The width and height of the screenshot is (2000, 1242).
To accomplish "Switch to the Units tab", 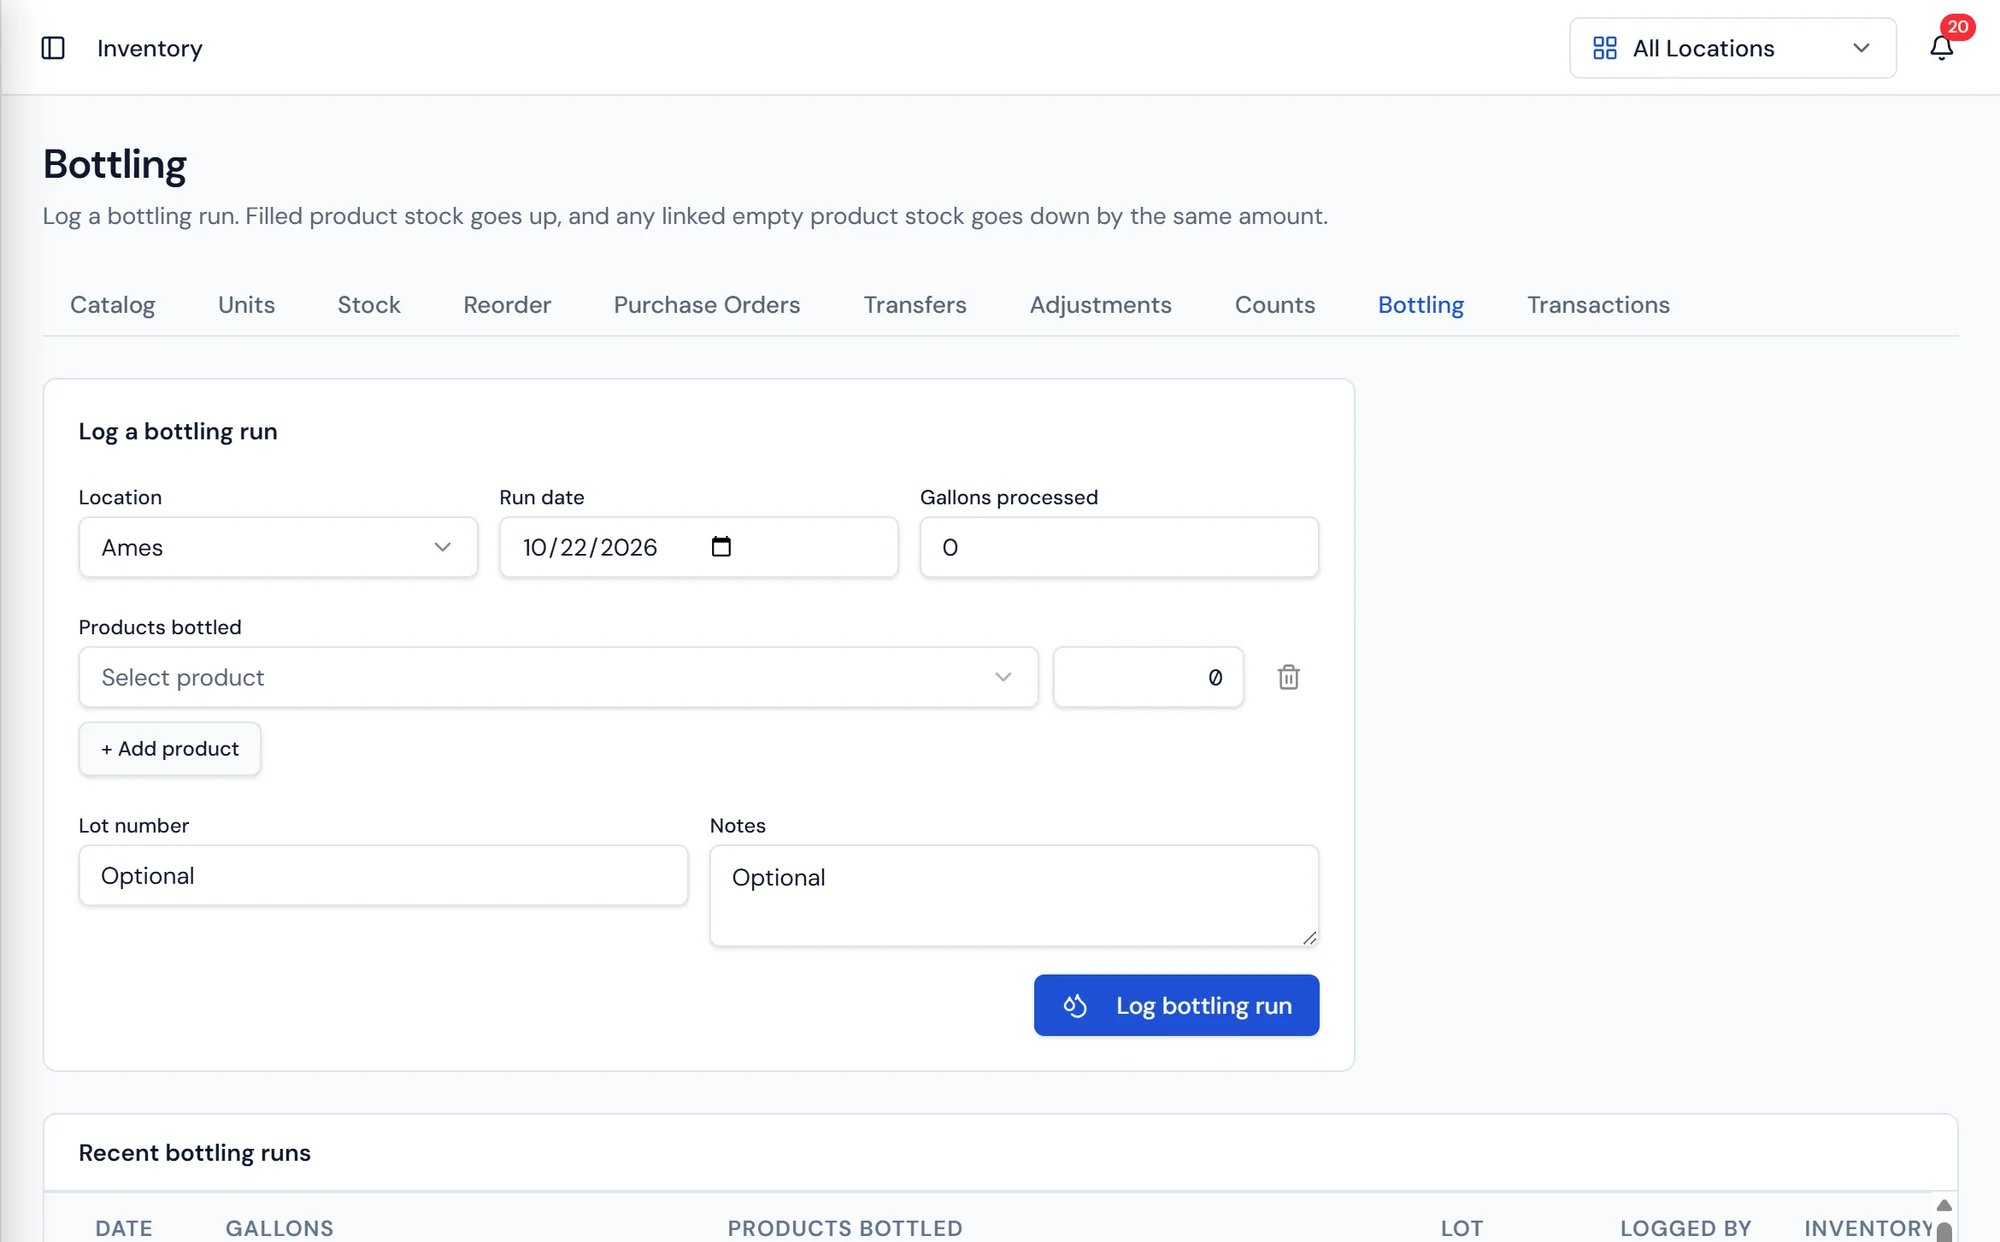I will coord(246,305).
